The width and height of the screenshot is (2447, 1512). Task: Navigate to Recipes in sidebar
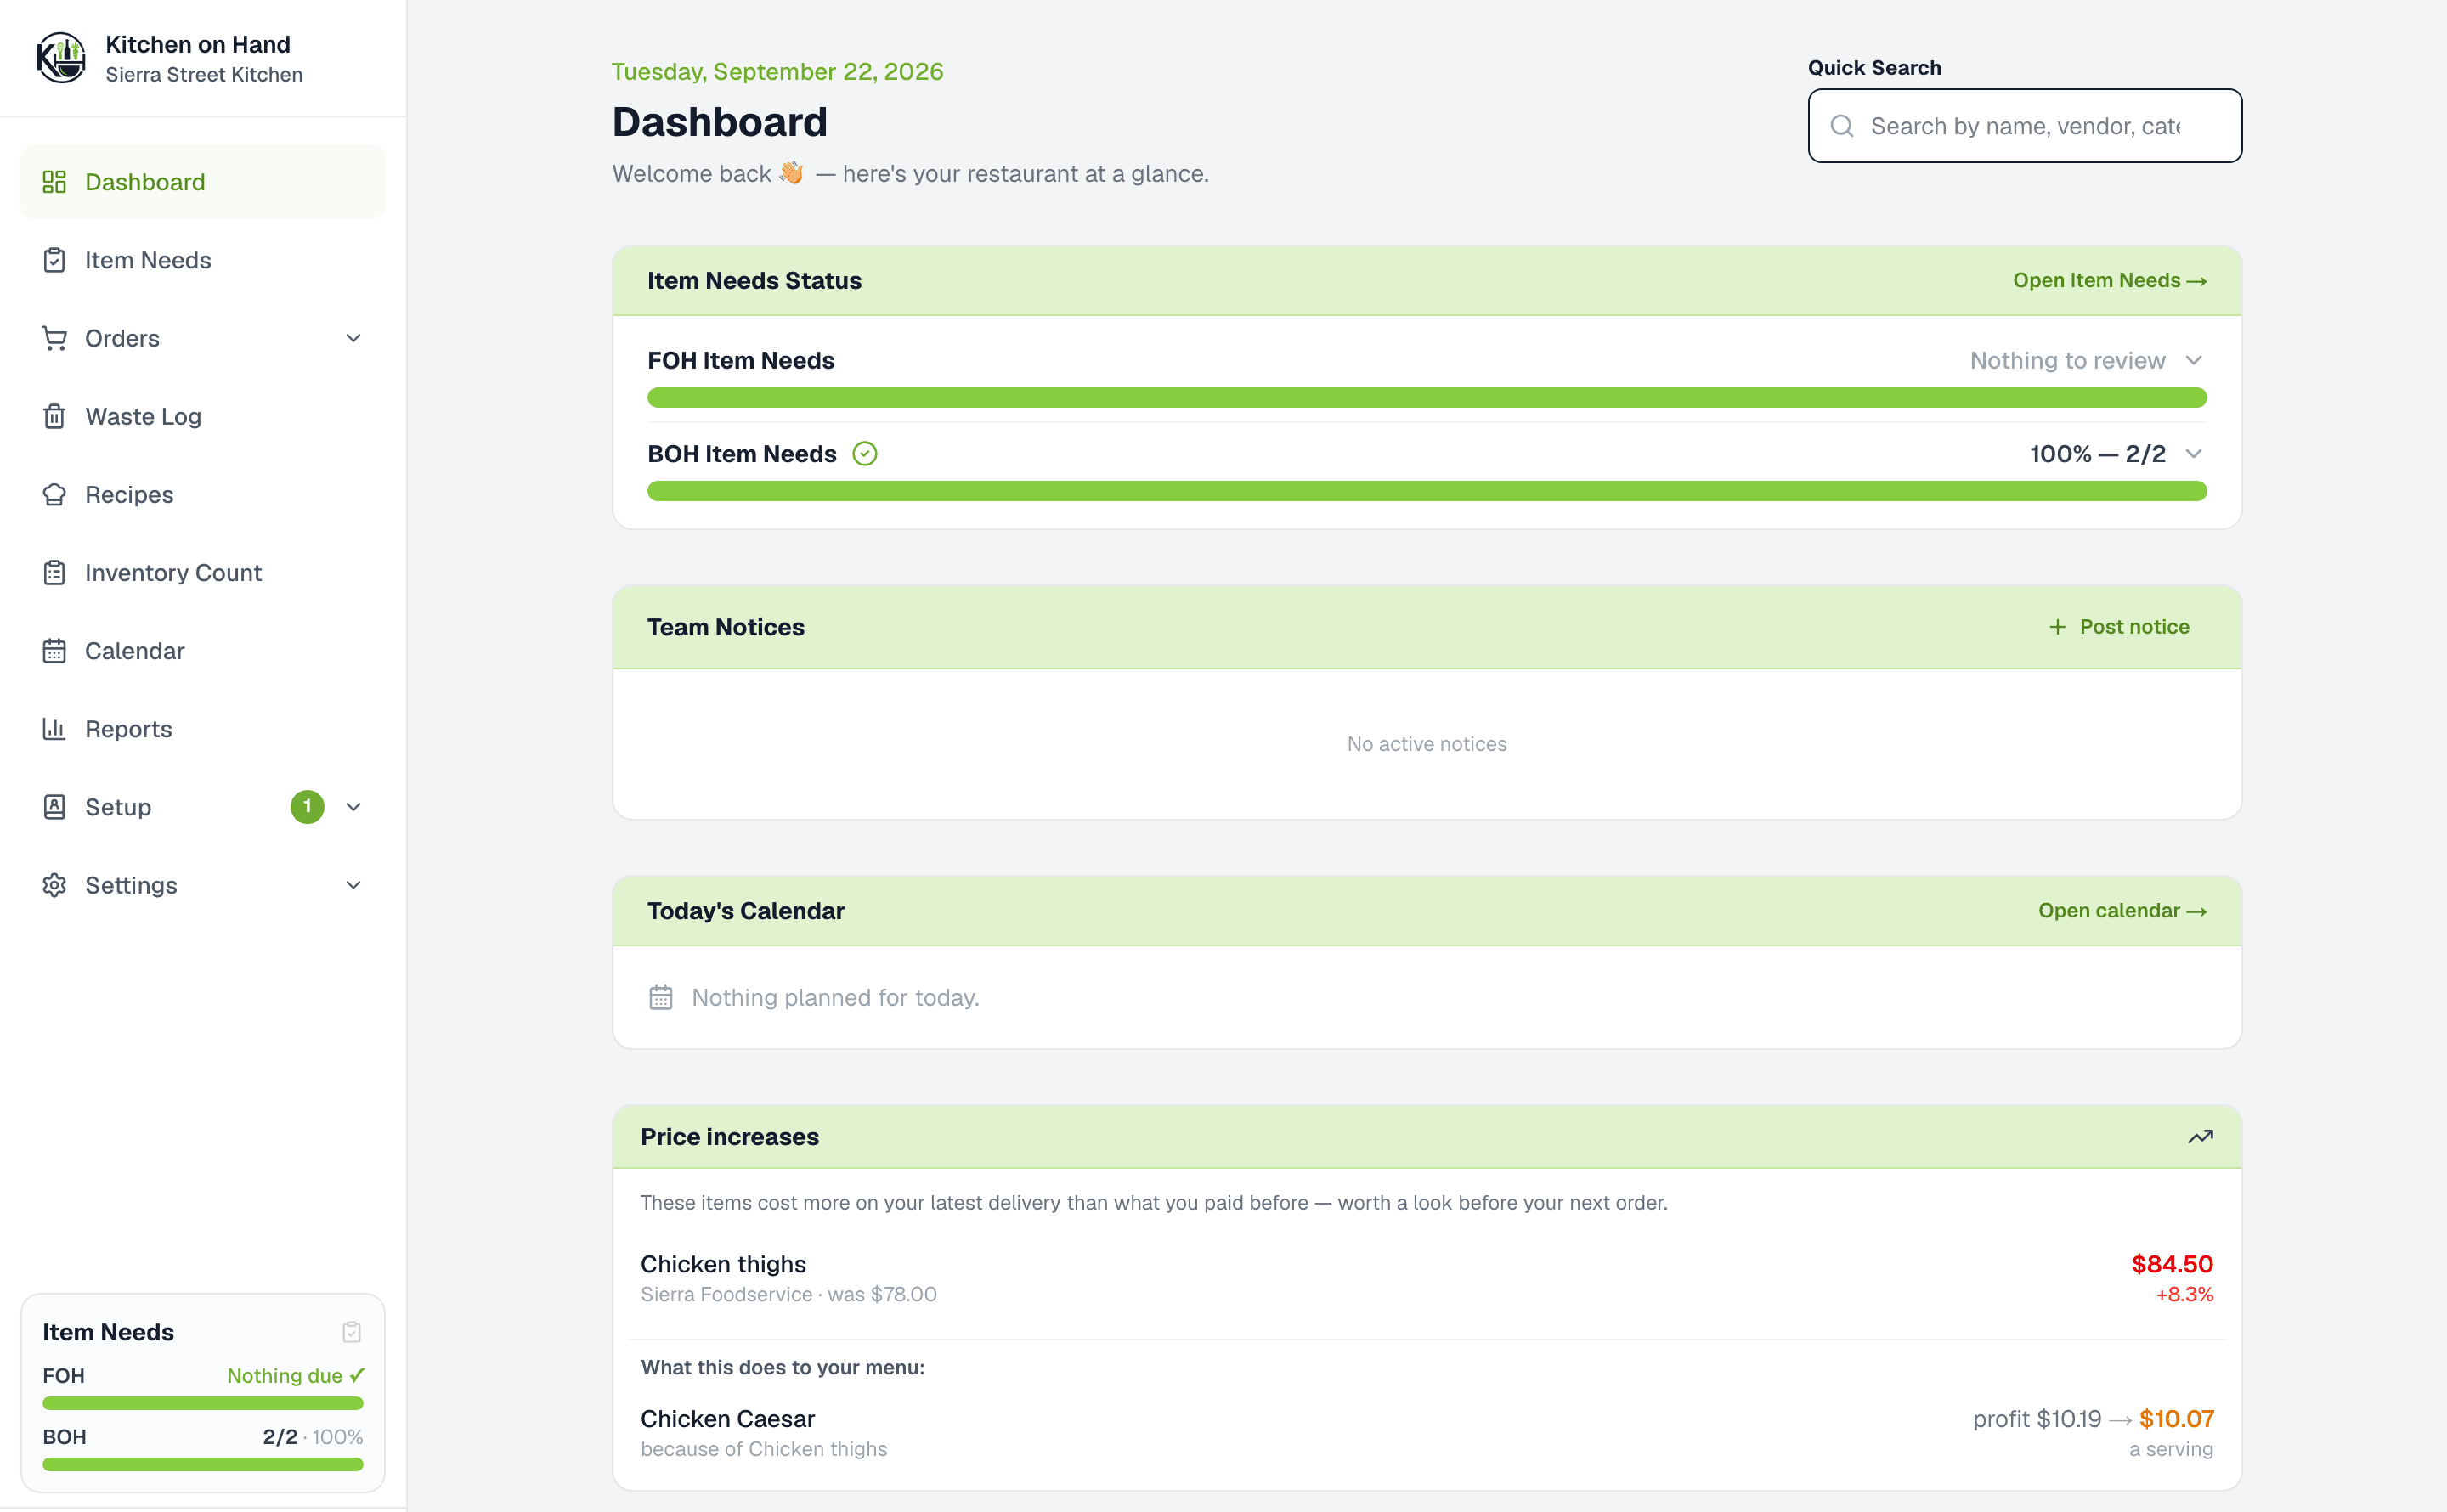pos(203,494)
